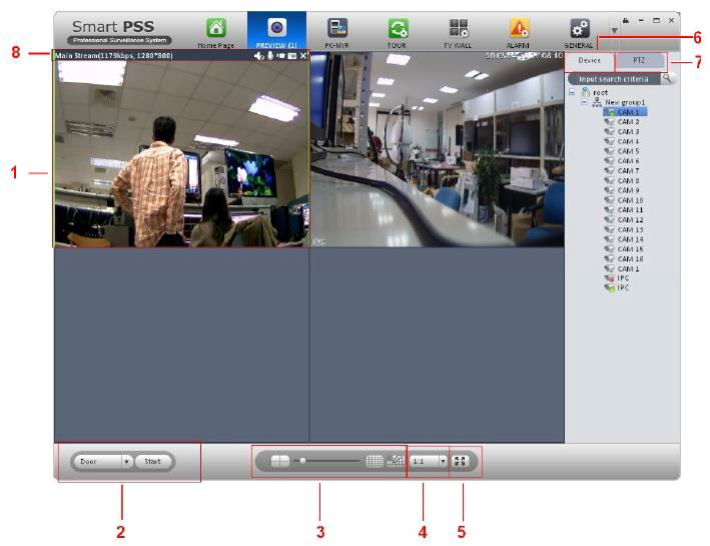
Task: Open the General settings gear icon
Action: pos(579,29)
